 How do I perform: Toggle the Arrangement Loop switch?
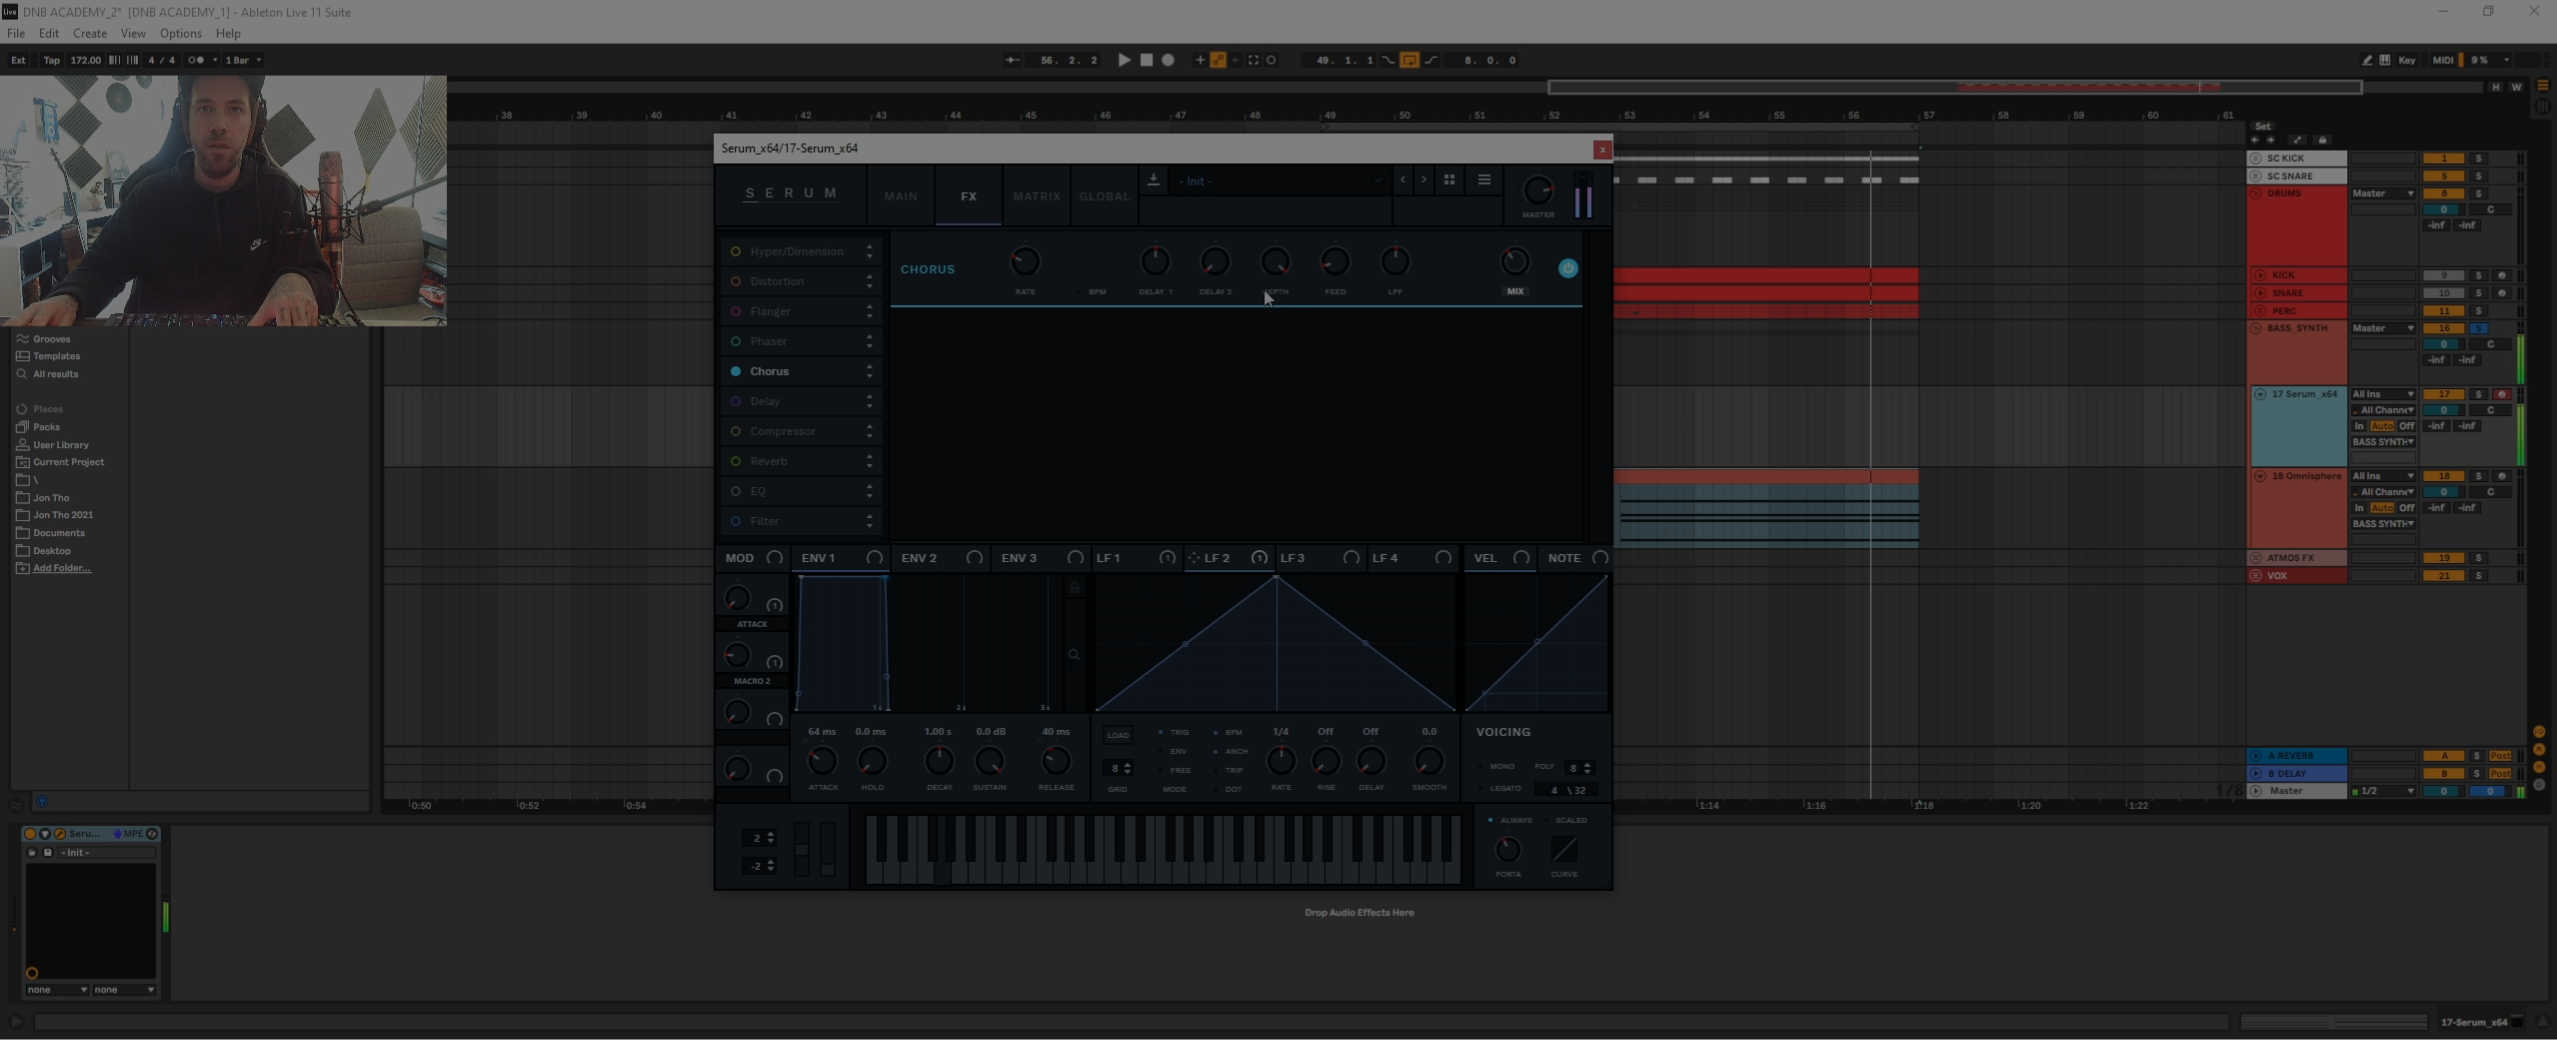[1409, 60]
